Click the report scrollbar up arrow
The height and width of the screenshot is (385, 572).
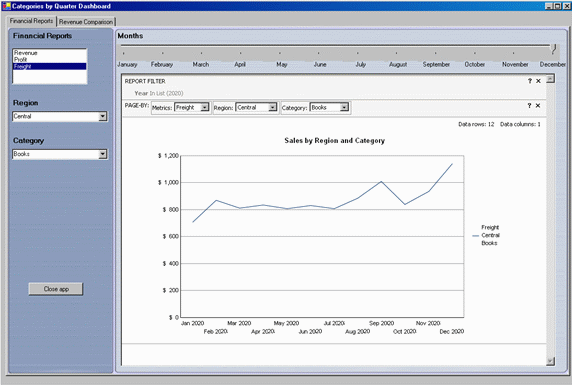(550, 78)
